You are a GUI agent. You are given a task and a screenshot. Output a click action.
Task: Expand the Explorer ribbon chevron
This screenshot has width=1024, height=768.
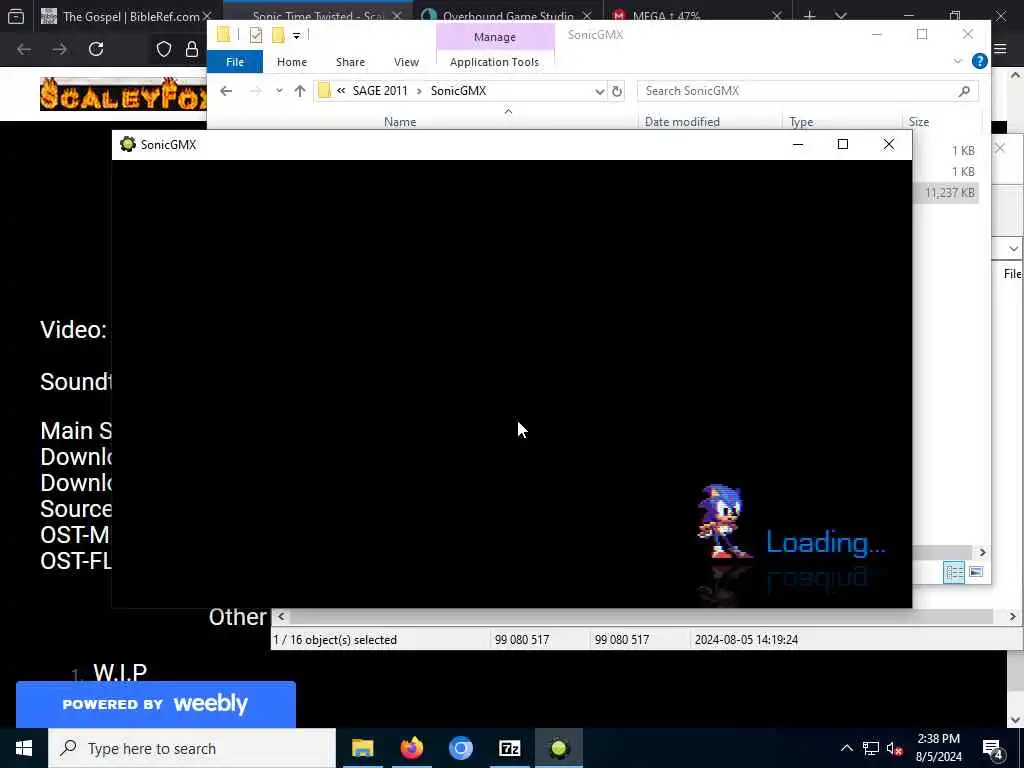(x=957, y=61)
